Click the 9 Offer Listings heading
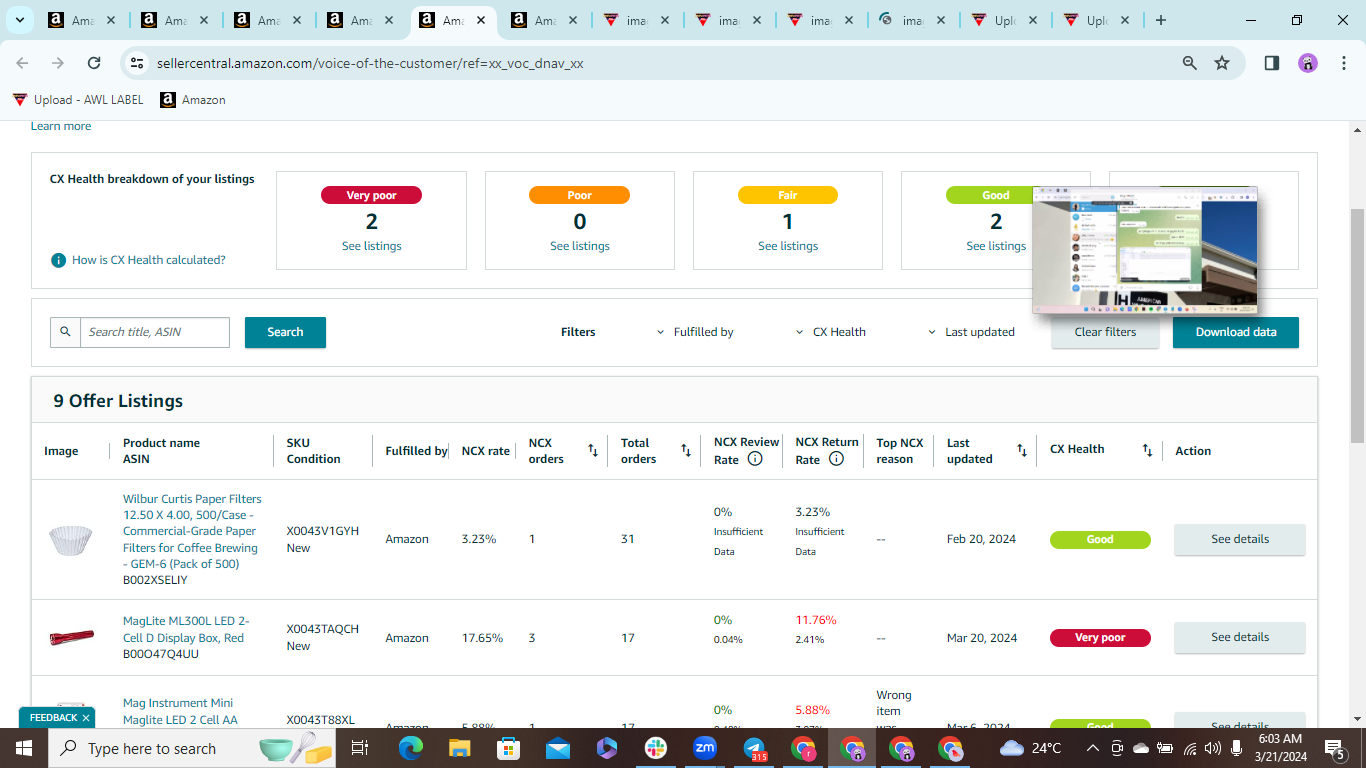Screen dimensions: 1366x768 click(118, 401)
